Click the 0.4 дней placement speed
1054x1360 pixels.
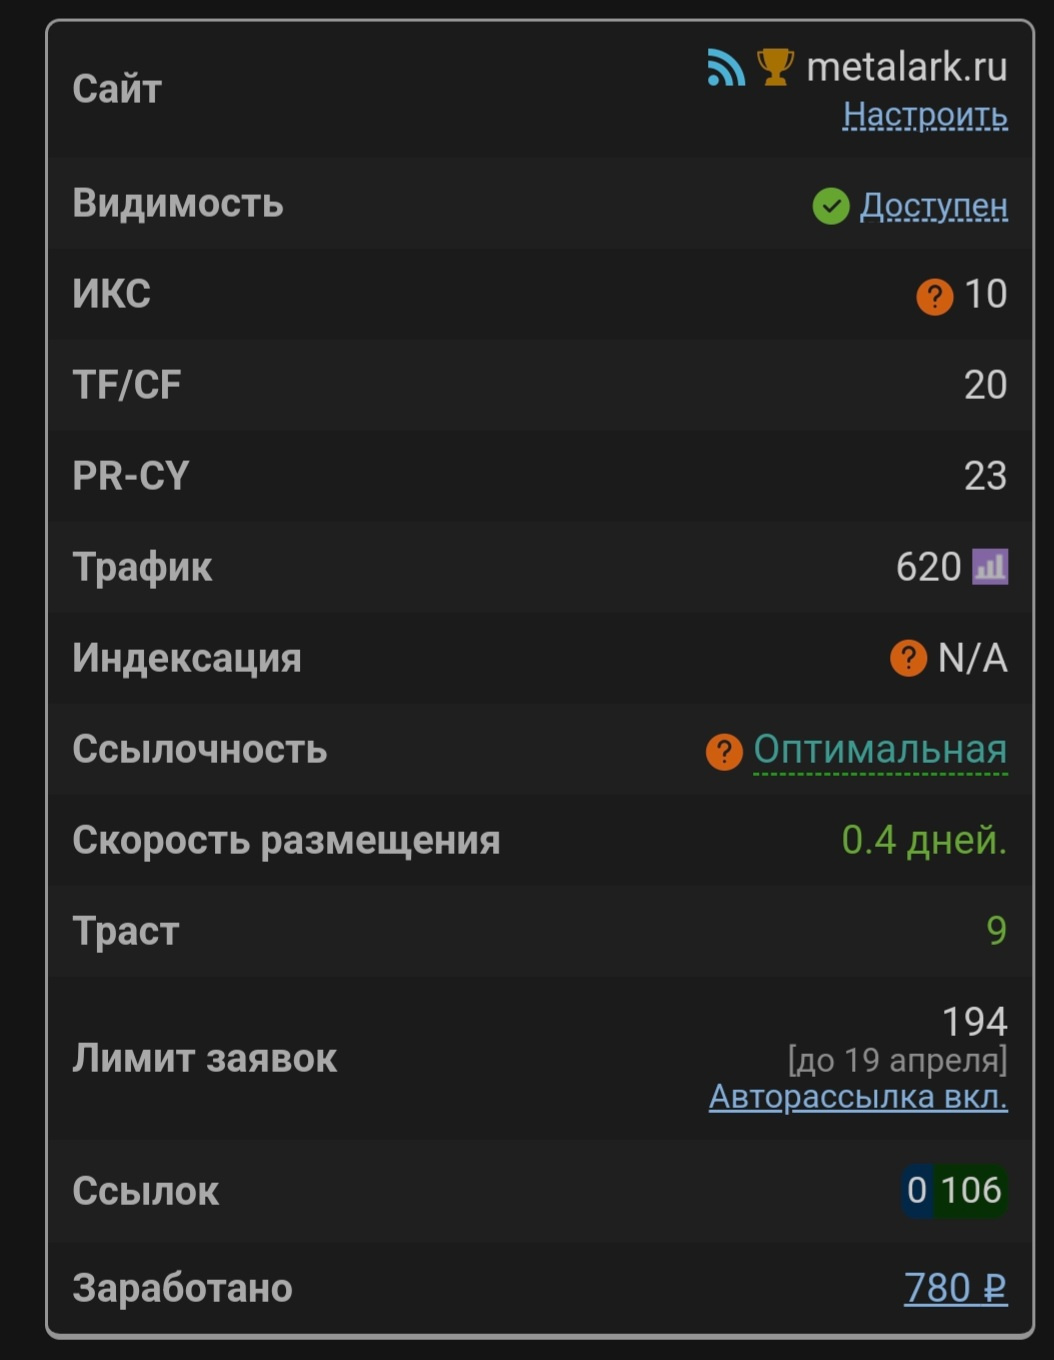(x=924, y=840)
